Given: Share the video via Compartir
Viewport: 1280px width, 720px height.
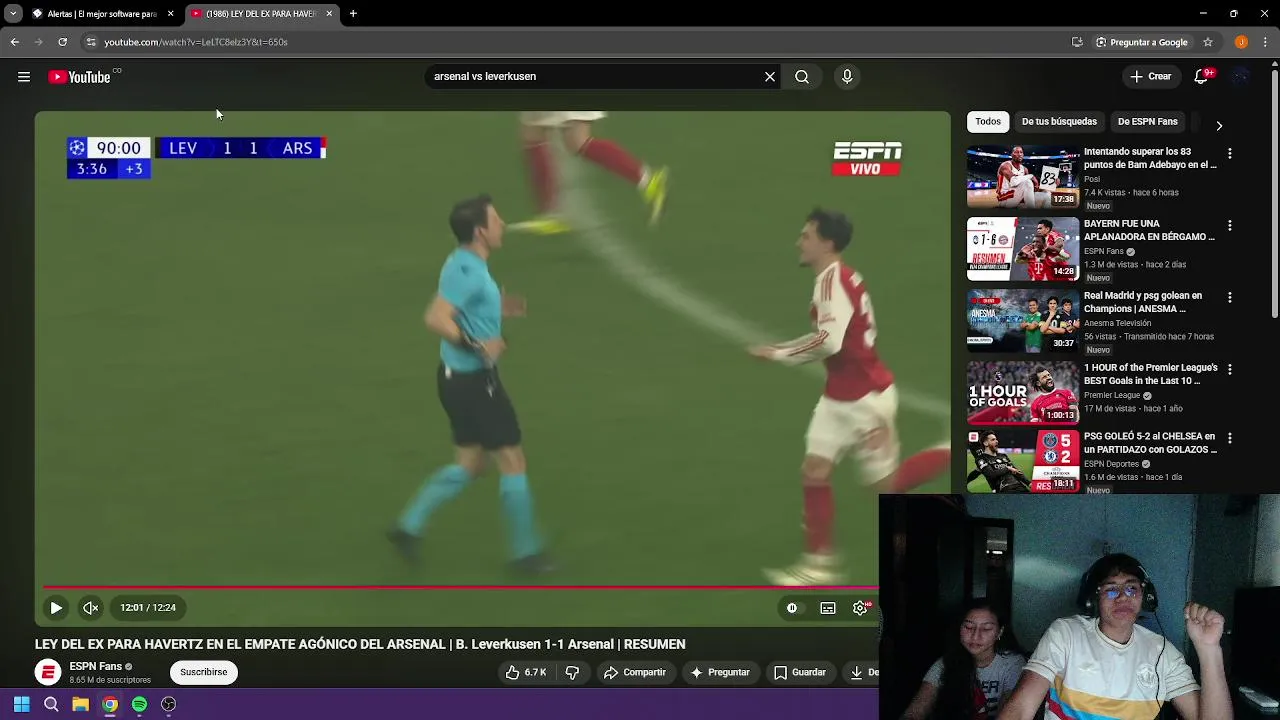Looking at the screenshot, I should click(x=635, y=672).
